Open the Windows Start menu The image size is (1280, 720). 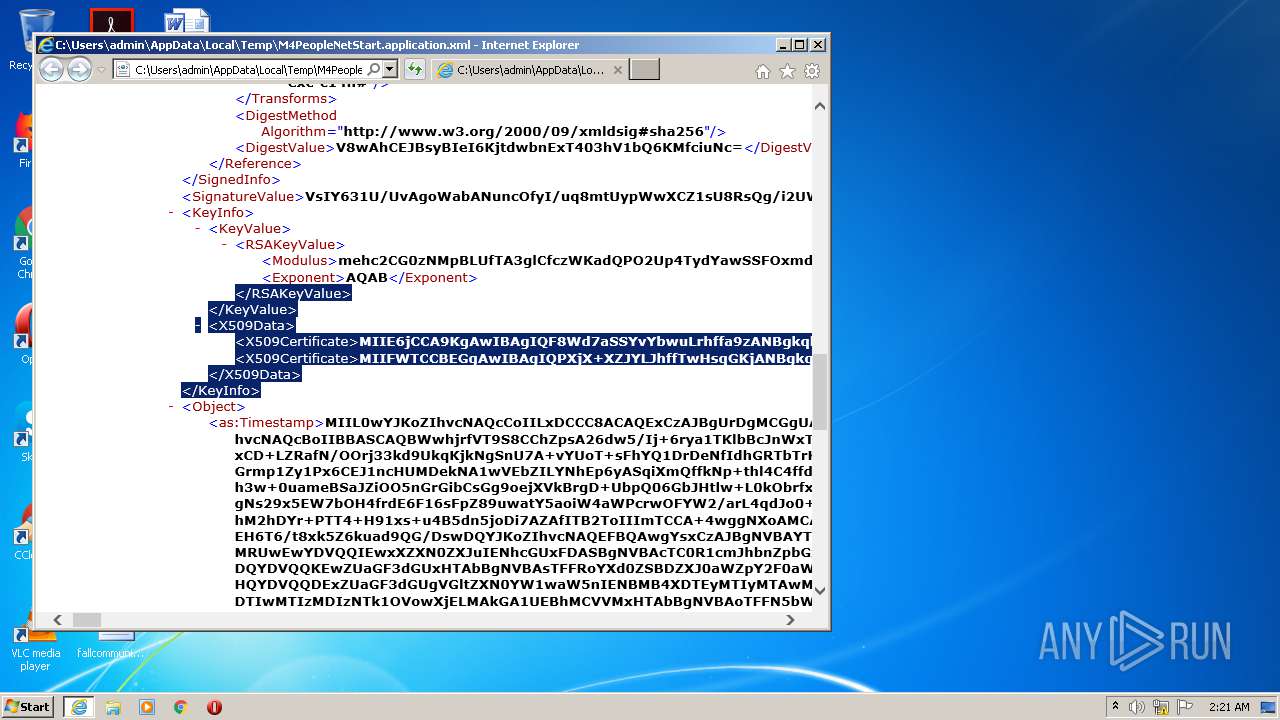pyautogui.click(x=28, y=706)
